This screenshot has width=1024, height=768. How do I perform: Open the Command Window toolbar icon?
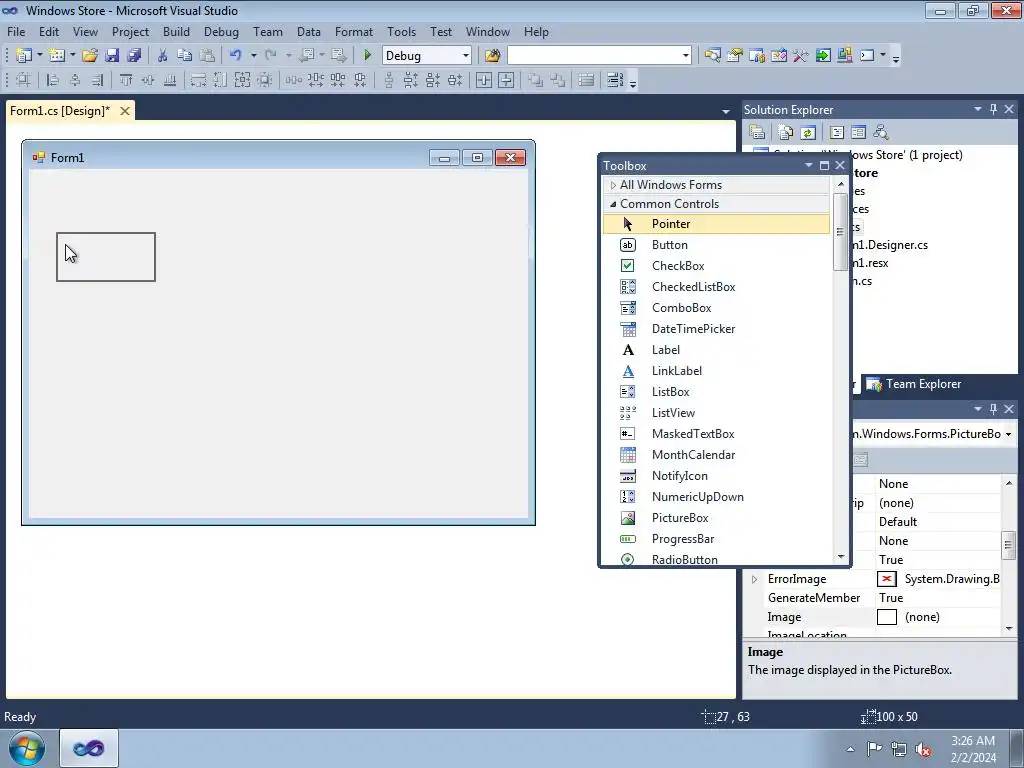pos(867,56)
